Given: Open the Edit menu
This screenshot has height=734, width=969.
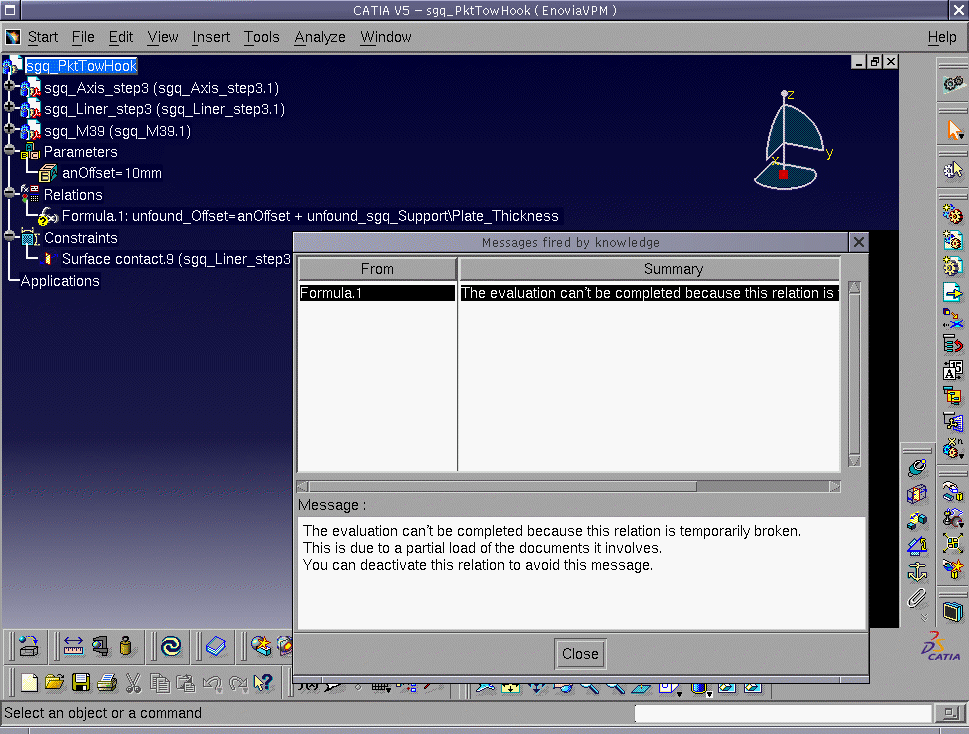Looking at the screenshot, I should coord(121,37).
